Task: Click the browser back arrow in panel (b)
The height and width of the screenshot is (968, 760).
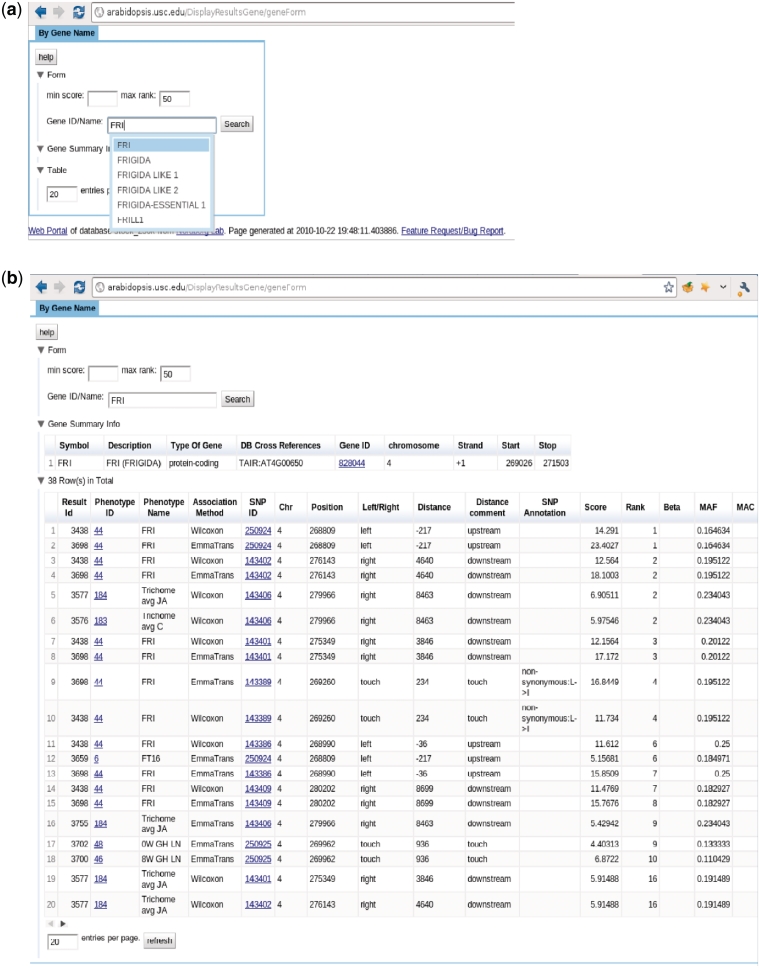Action: (41, 286)
